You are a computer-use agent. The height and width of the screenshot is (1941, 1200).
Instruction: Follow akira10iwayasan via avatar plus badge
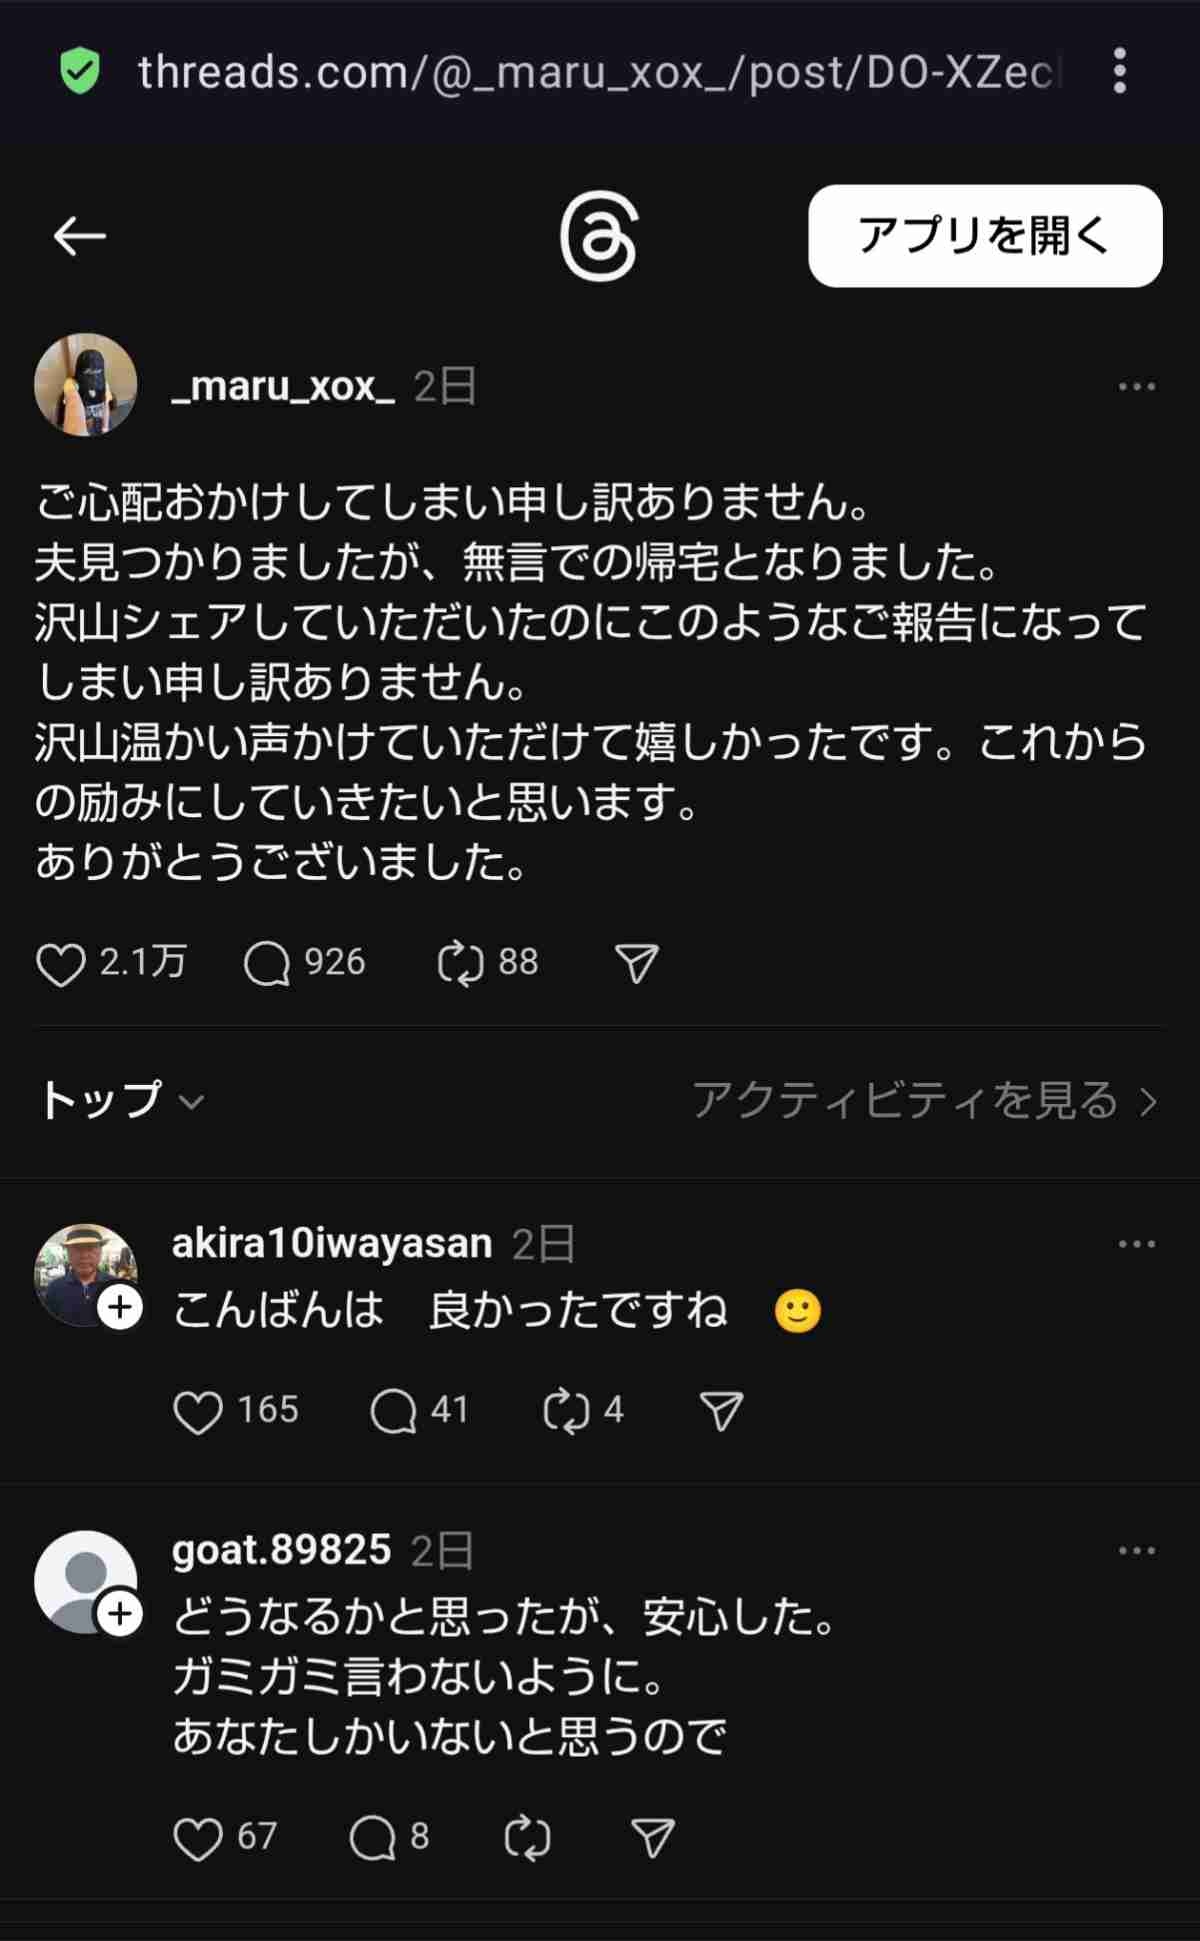click(120, 1307)
